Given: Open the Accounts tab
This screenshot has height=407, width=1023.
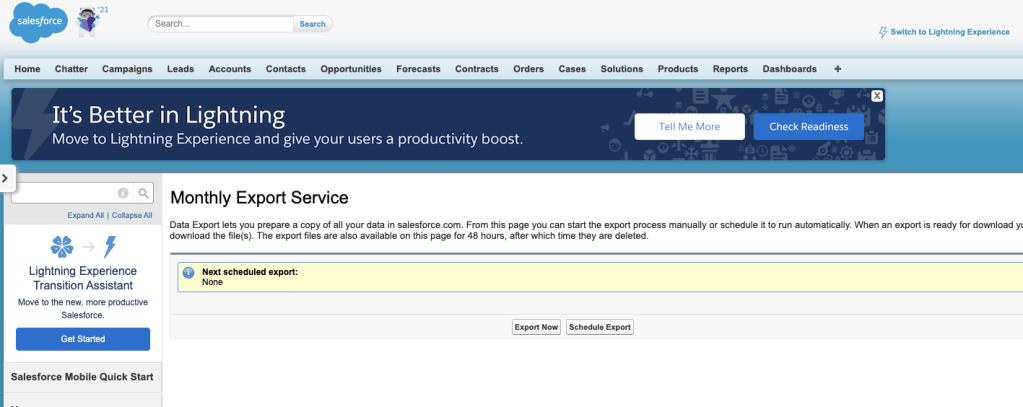Looking at the screenshot, I should (x=230, y=69).
